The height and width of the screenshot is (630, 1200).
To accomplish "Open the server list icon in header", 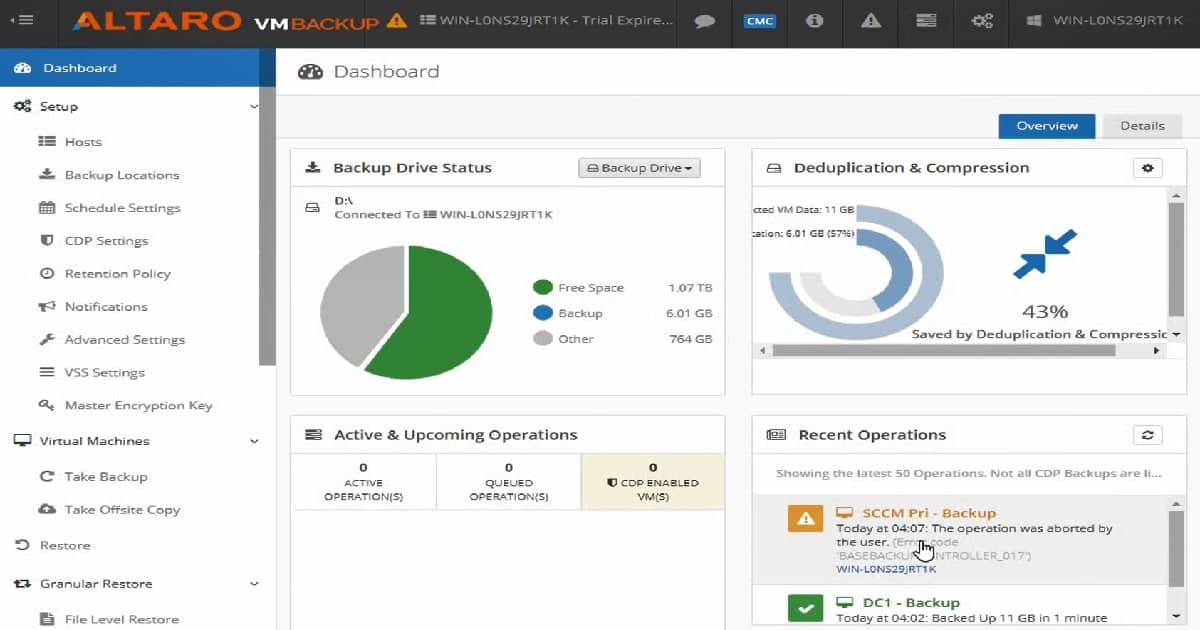I will click(927, 20).
